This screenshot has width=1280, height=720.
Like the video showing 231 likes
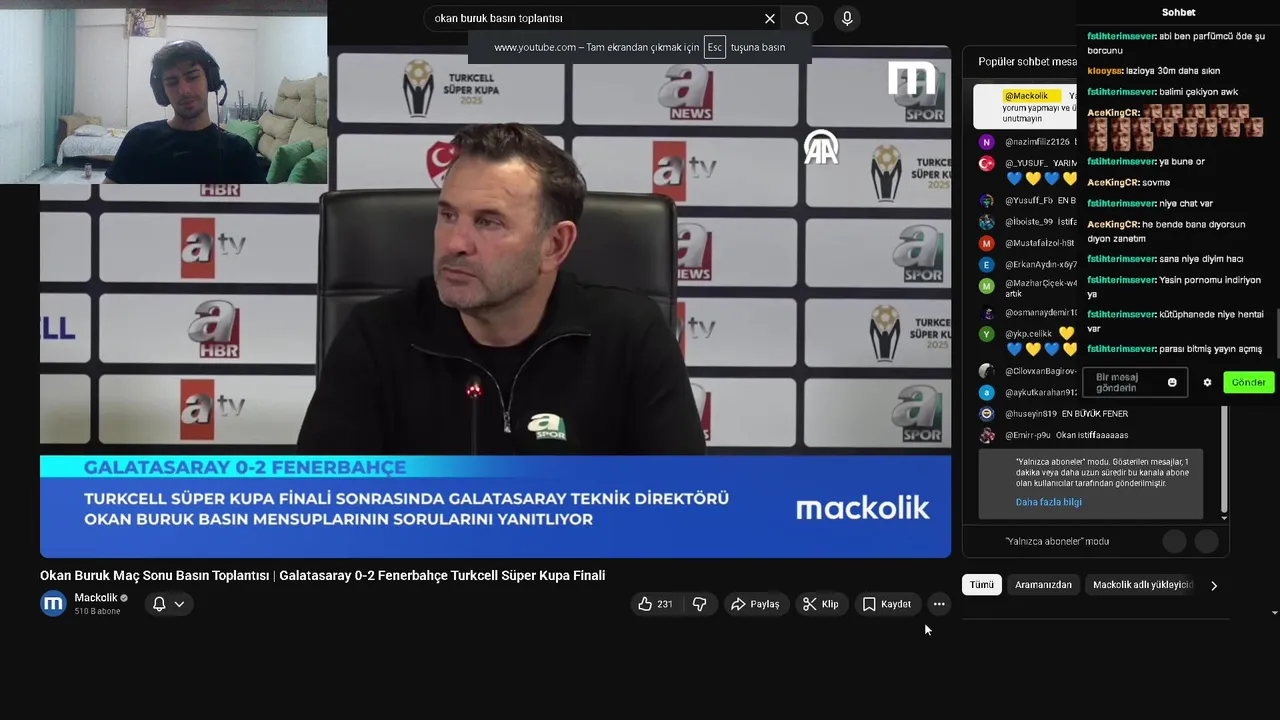[x=656, y=604]
